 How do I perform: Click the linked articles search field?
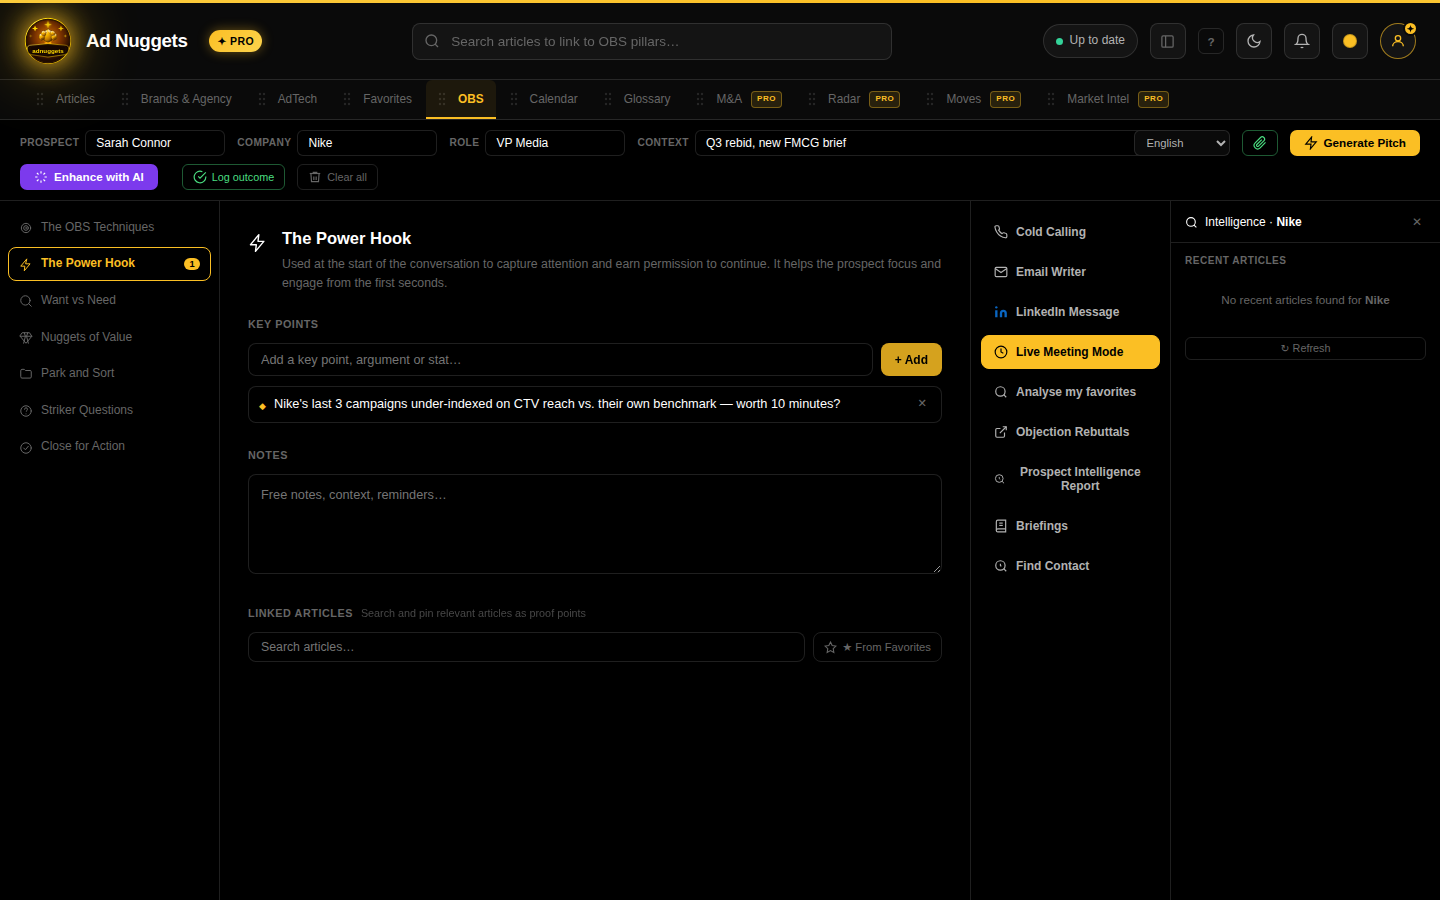tap(526, 647)
